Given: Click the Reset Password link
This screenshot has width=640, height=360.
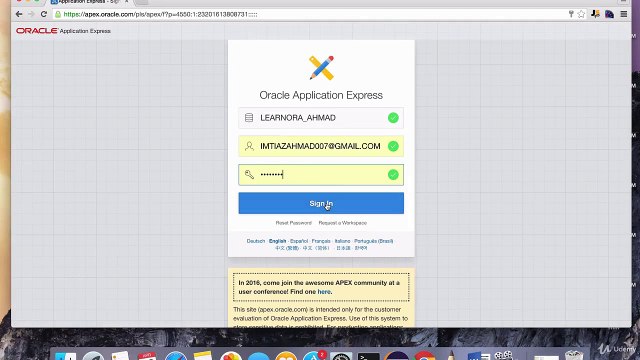Looking at the screenshot, I should pos(293,223).
